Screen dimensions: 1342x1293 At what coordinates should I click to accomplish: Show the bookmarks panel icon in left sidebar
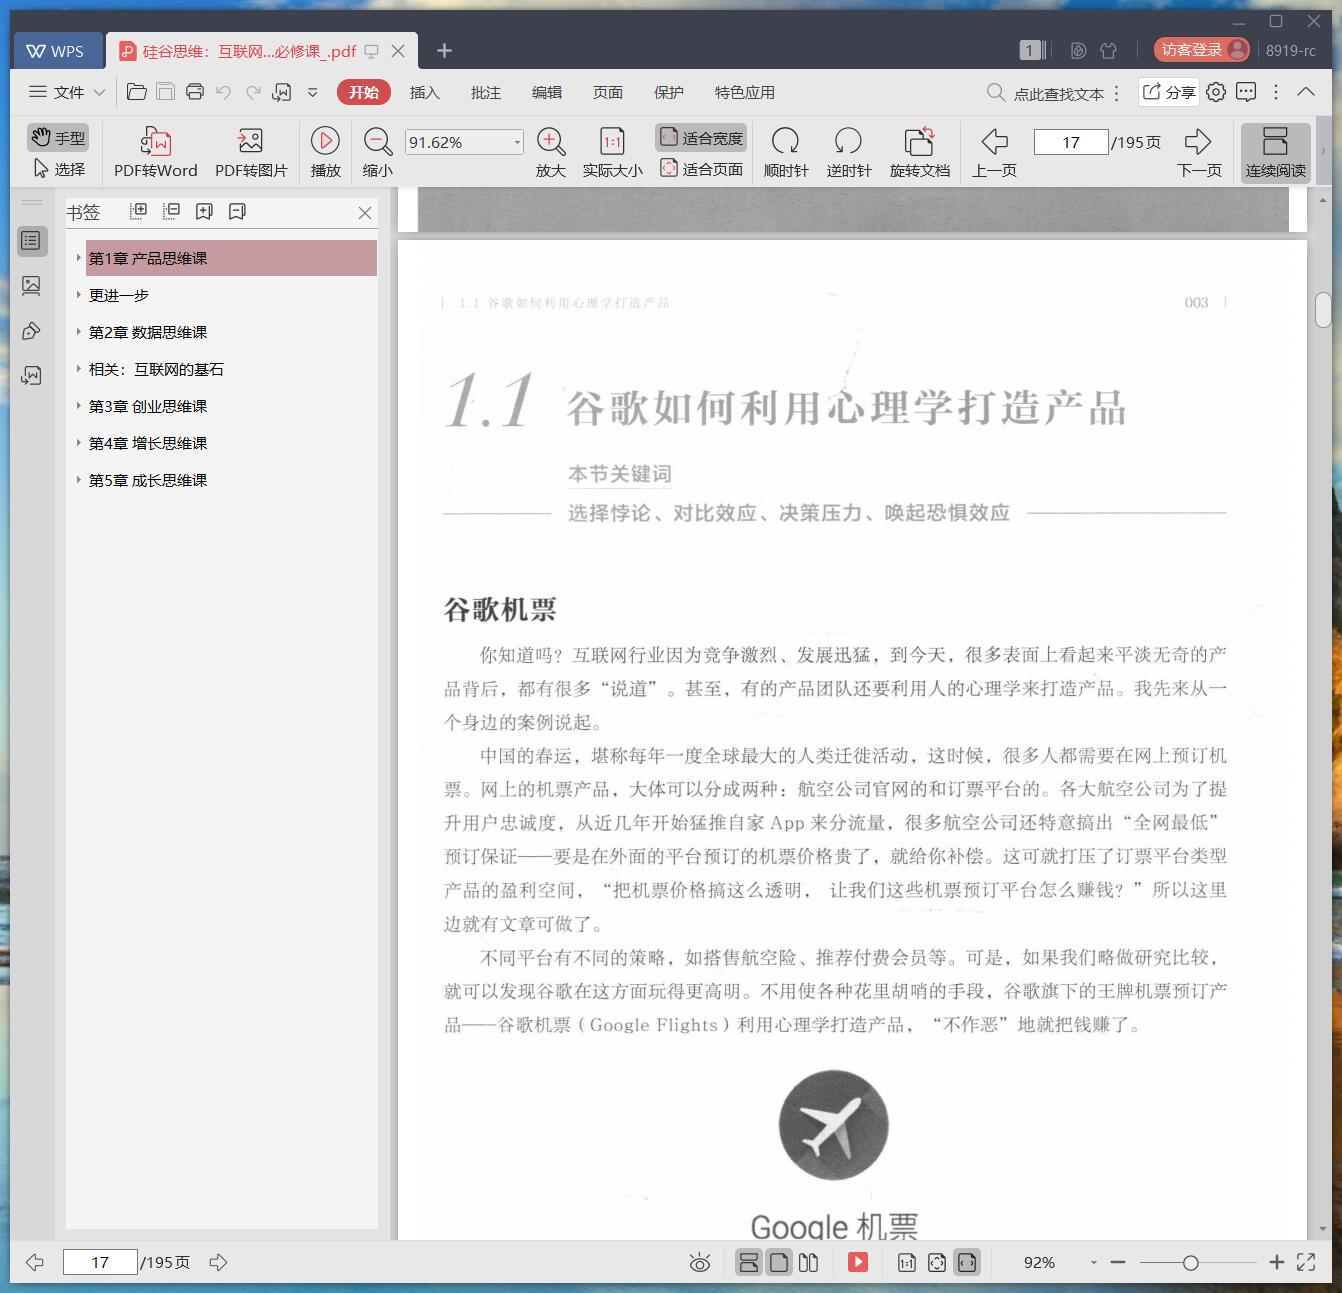(31, 241)
